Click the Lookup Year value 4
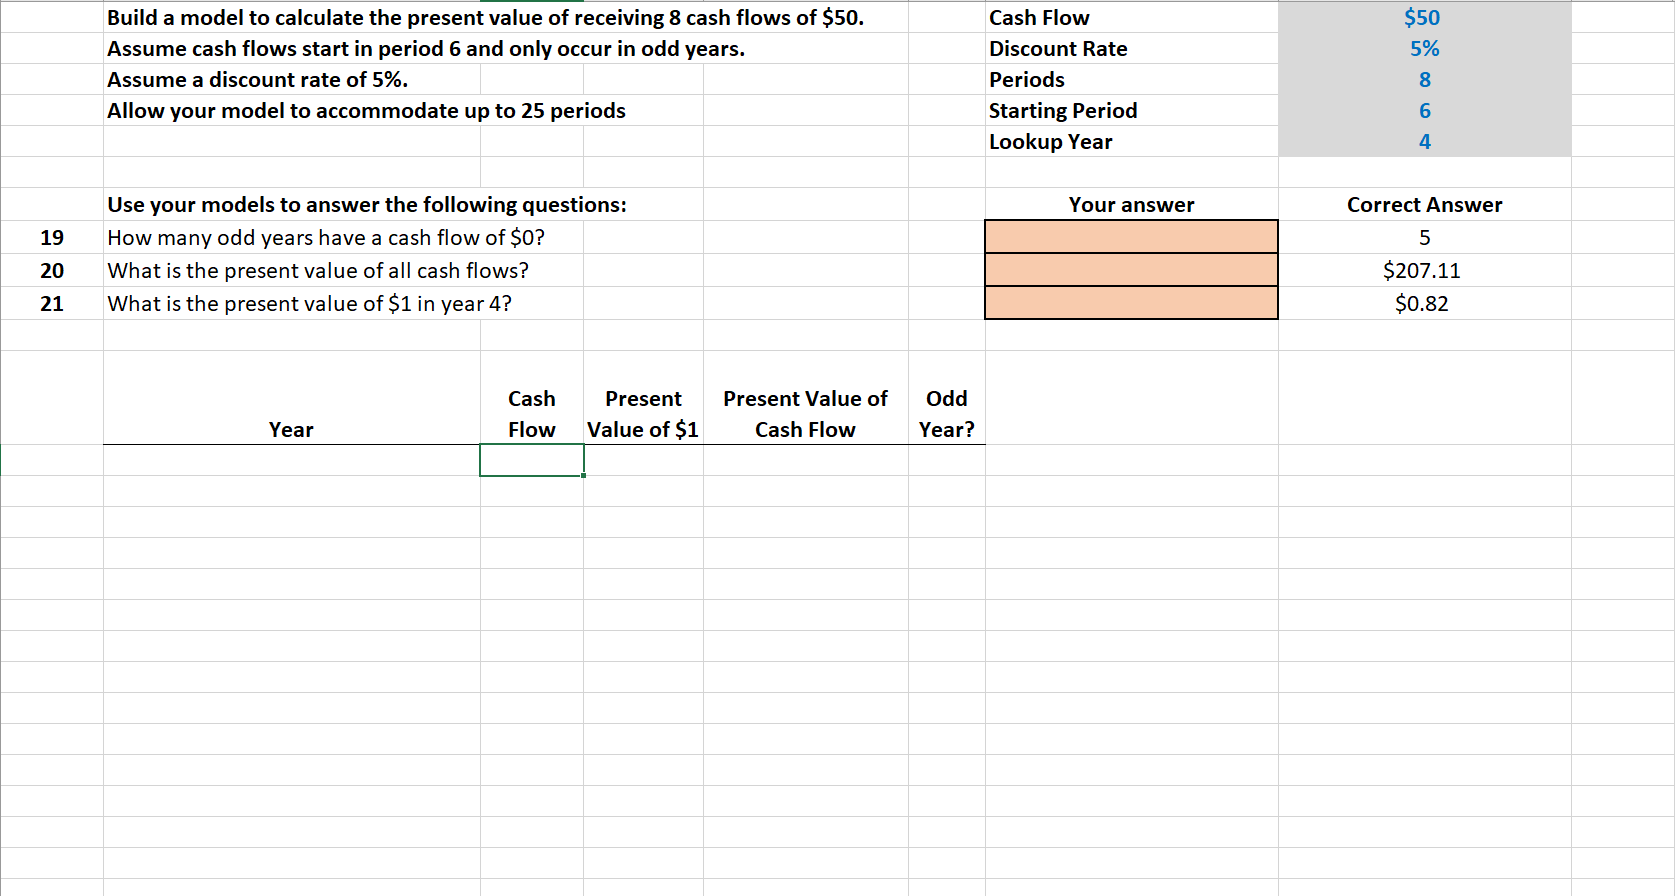1675x896 pixels. click(1424, 141)
